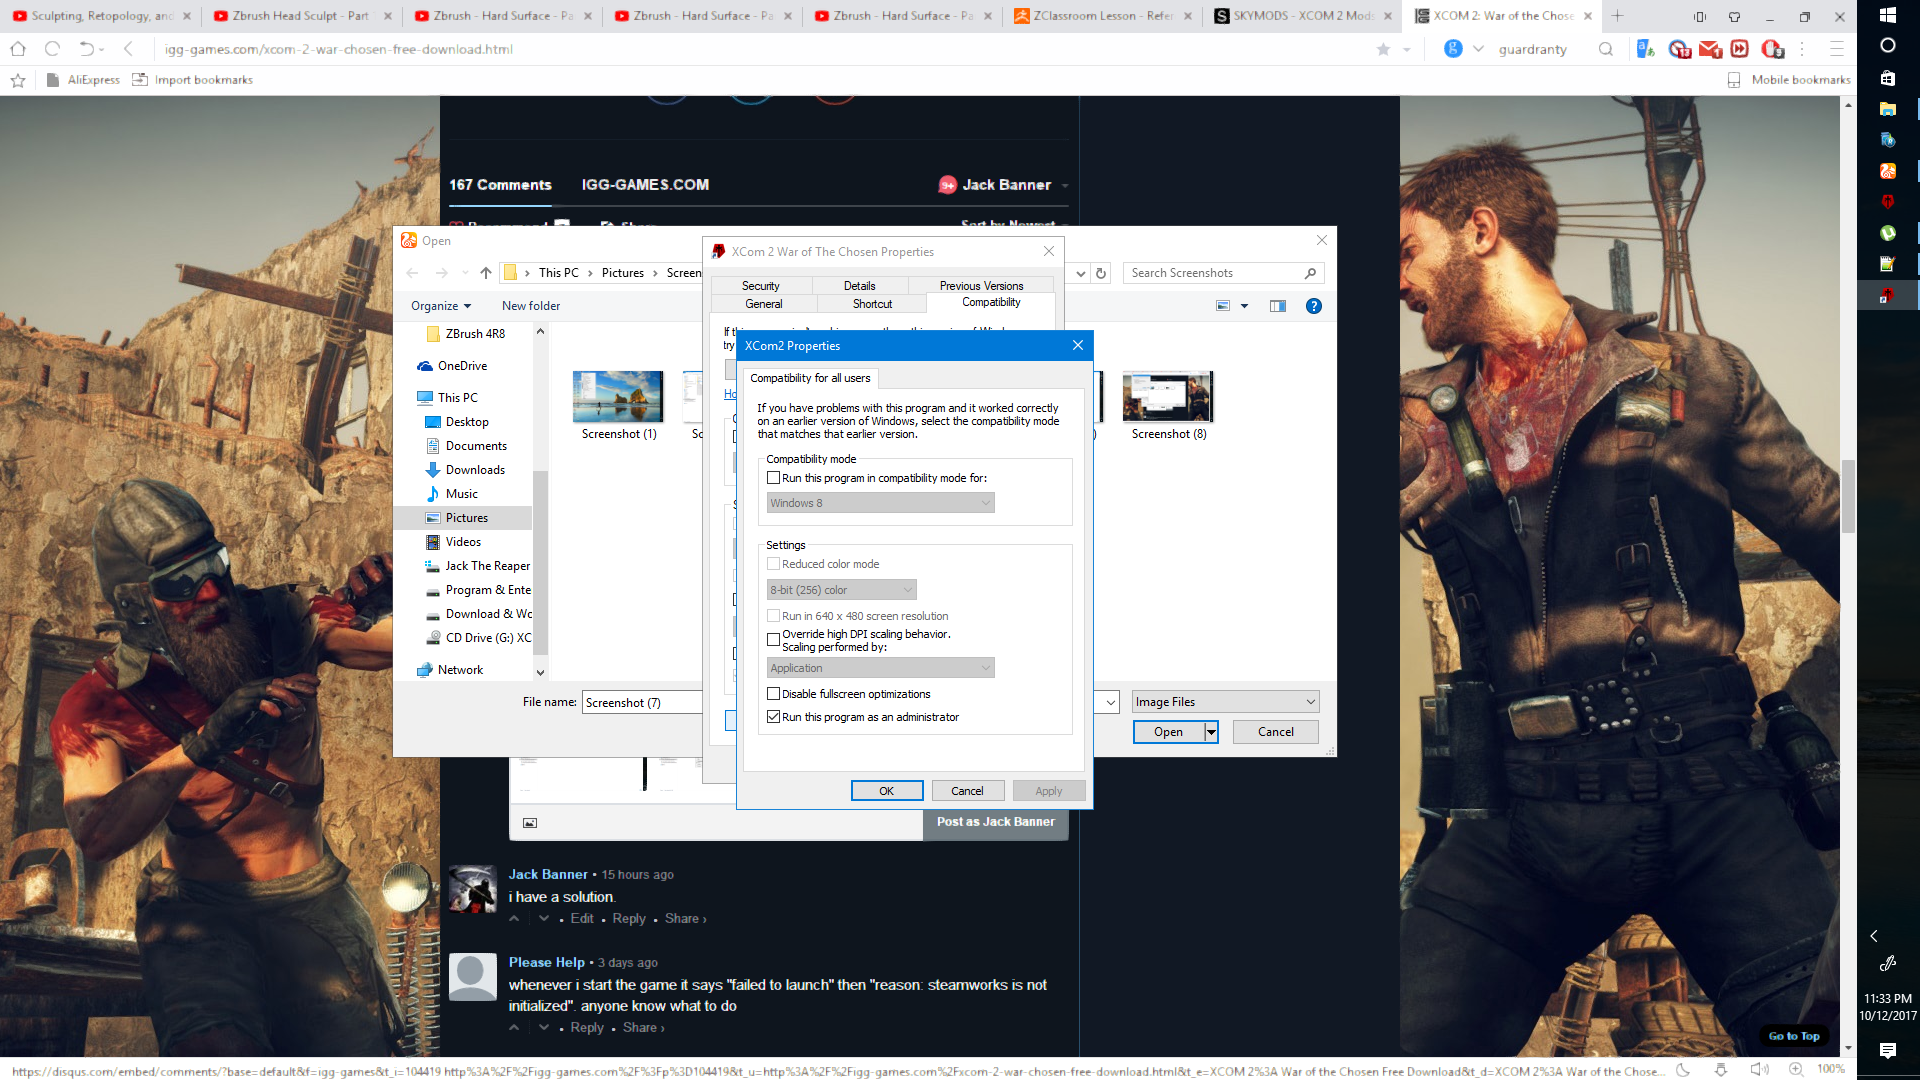
Task: Enable Run this program in compatibility mode
Action: pos(773,478)
